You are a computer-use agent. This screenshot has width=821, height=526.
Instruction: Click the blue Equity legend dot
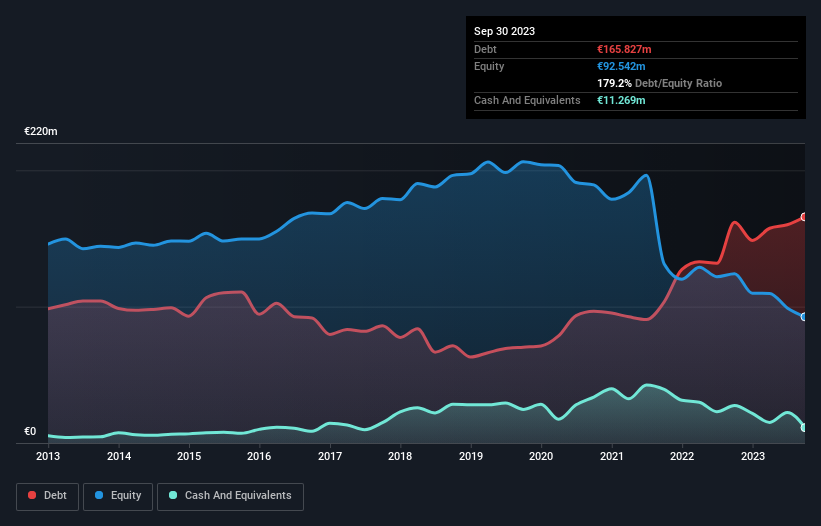99,495
